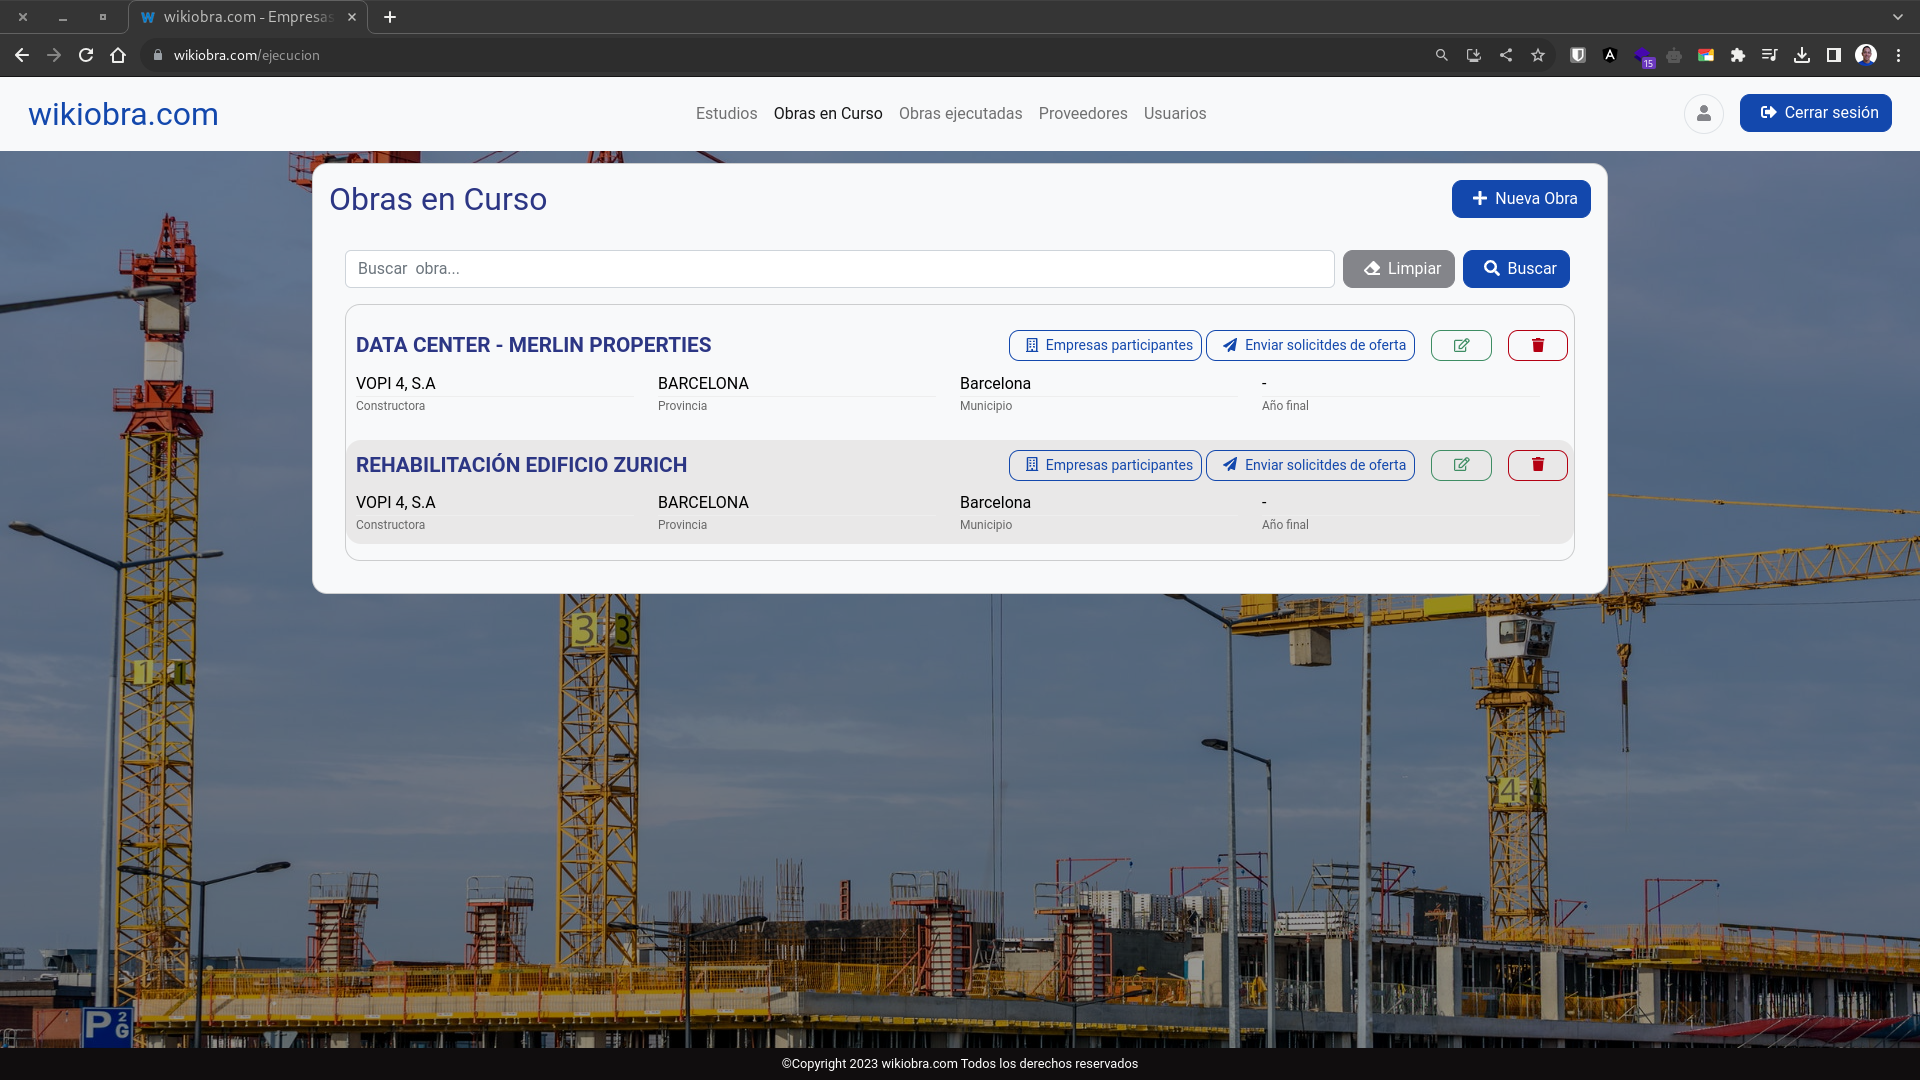The image size is (1920, 1080).
Task: Edit the REHABILITACIÓN EDIFICIO ZURICH obra
Action: tap(1461, 465)
